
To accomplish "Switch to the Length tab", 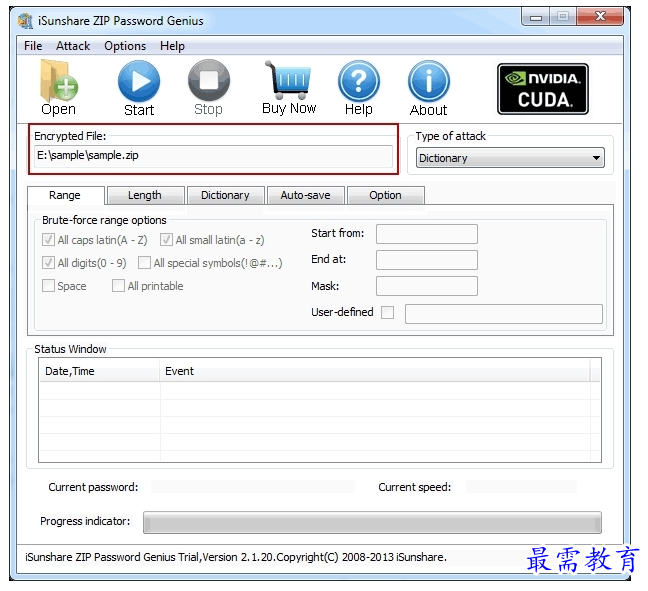I will click(x=145, y=195).
